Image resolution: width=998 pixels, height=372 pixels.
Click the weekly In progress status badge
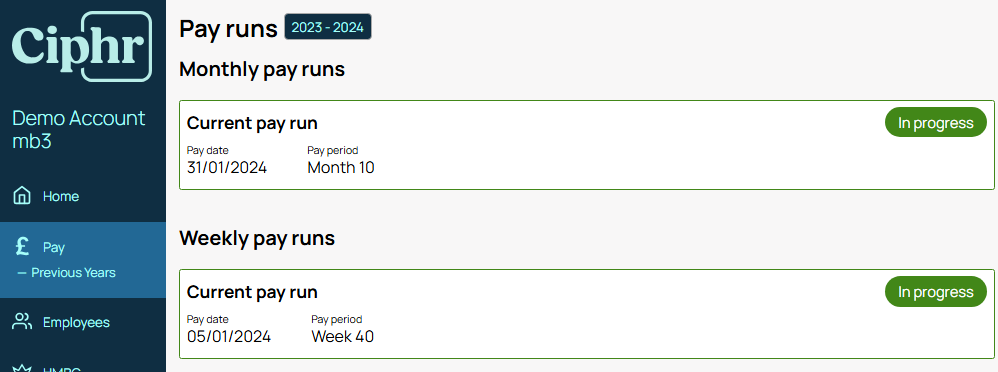(x=936, y=292)
